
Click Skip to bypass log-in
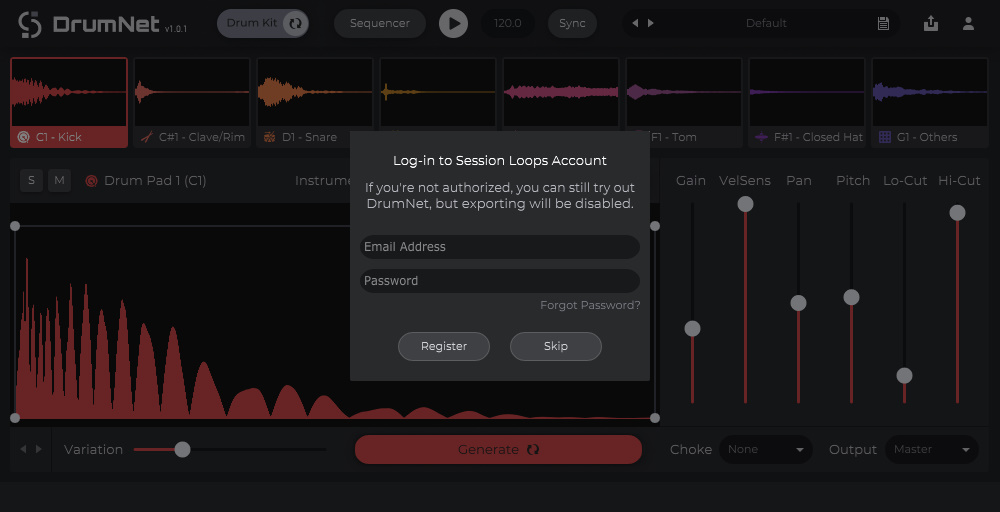coord(555,346)
